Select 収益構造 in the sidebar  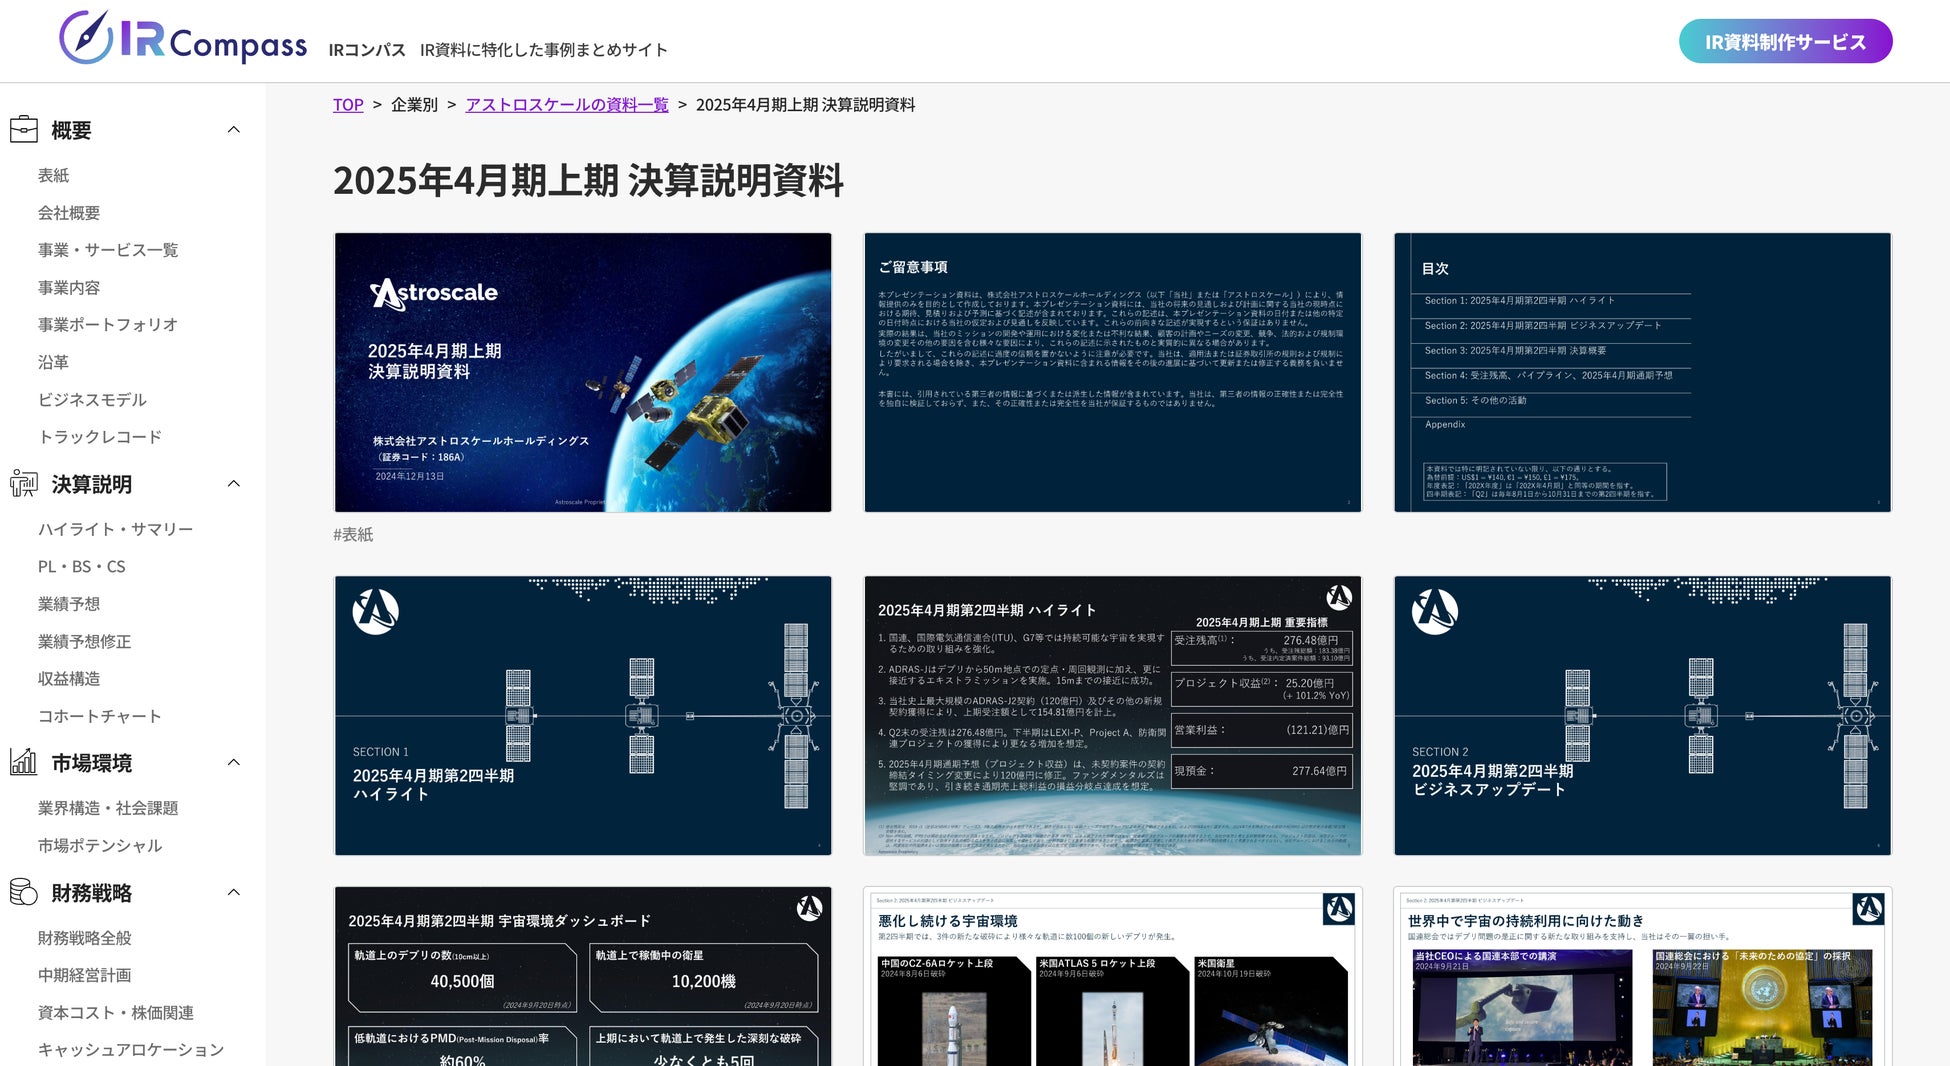pos(69,679)
